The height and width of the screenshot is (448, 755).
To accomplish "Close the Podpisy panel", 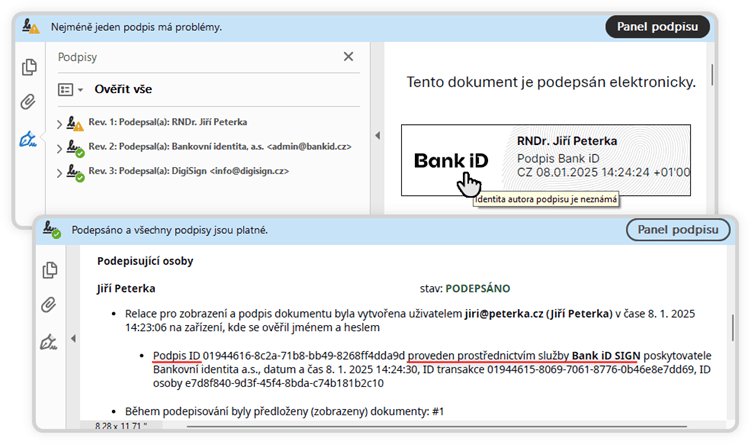I will coord(348,57).
